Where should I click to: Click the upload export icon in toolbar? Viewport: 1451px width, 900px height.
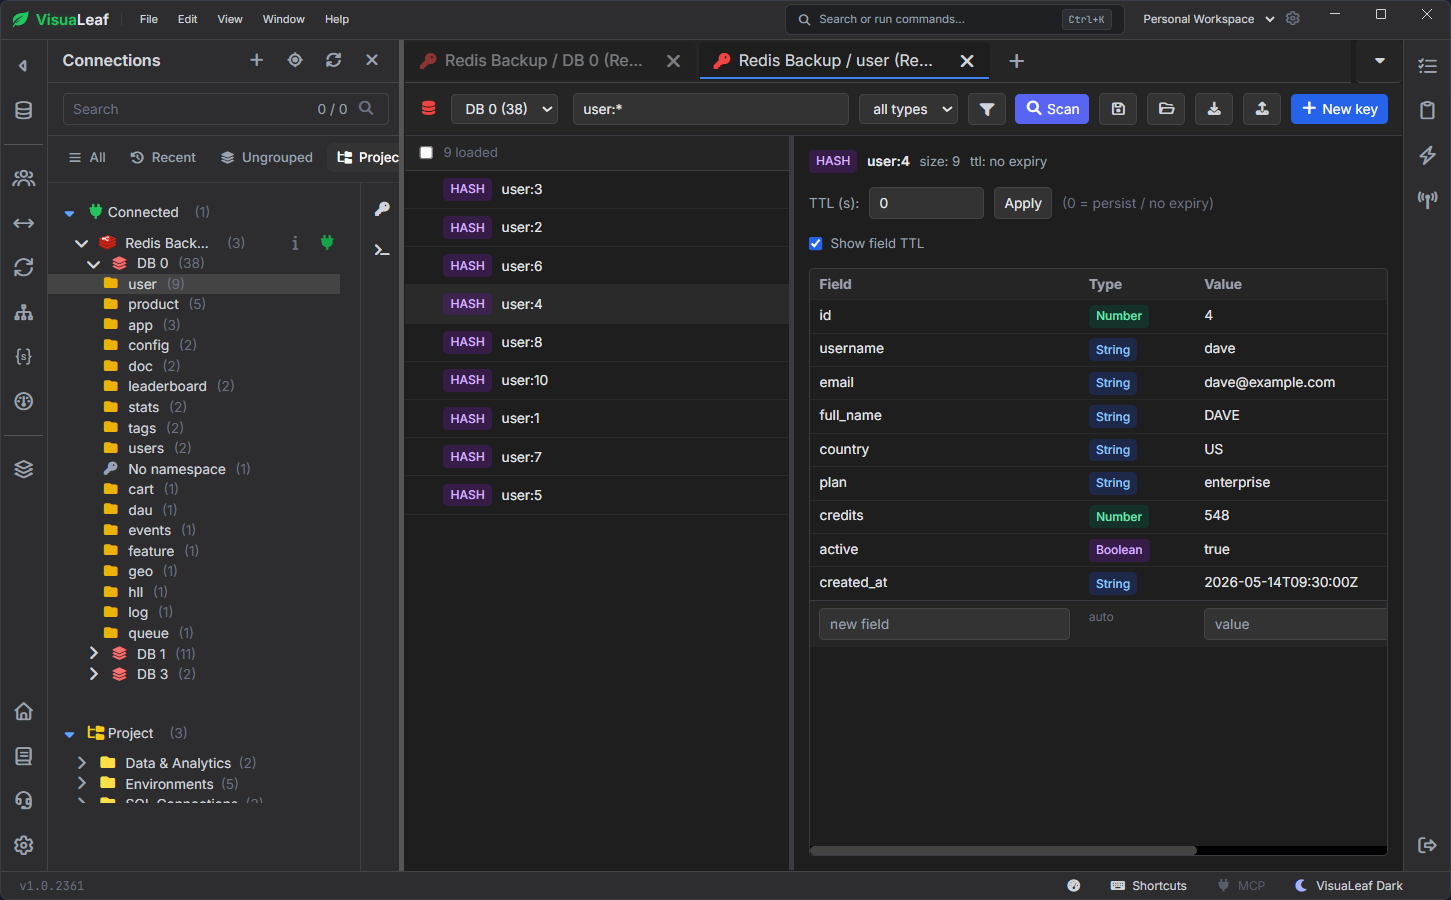(x=1262, y=109)
